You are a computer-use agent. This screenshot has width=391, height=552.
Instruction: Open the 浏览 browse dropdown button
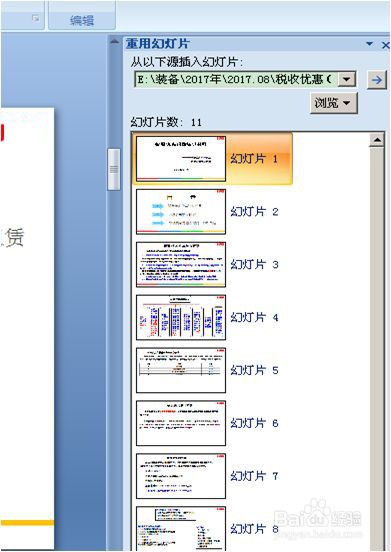pos(333,103)
